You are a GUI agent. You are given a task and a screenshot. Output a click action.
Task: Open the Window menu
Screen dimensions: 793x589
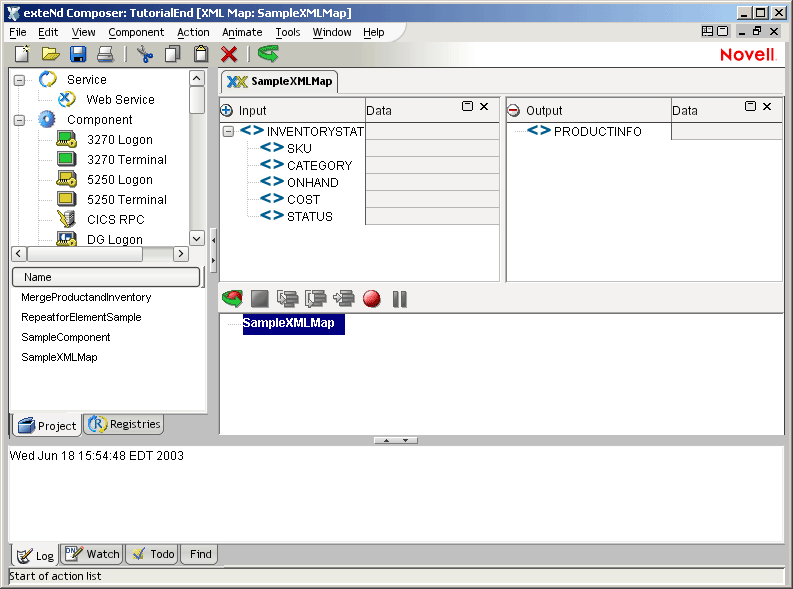(332, 32)
